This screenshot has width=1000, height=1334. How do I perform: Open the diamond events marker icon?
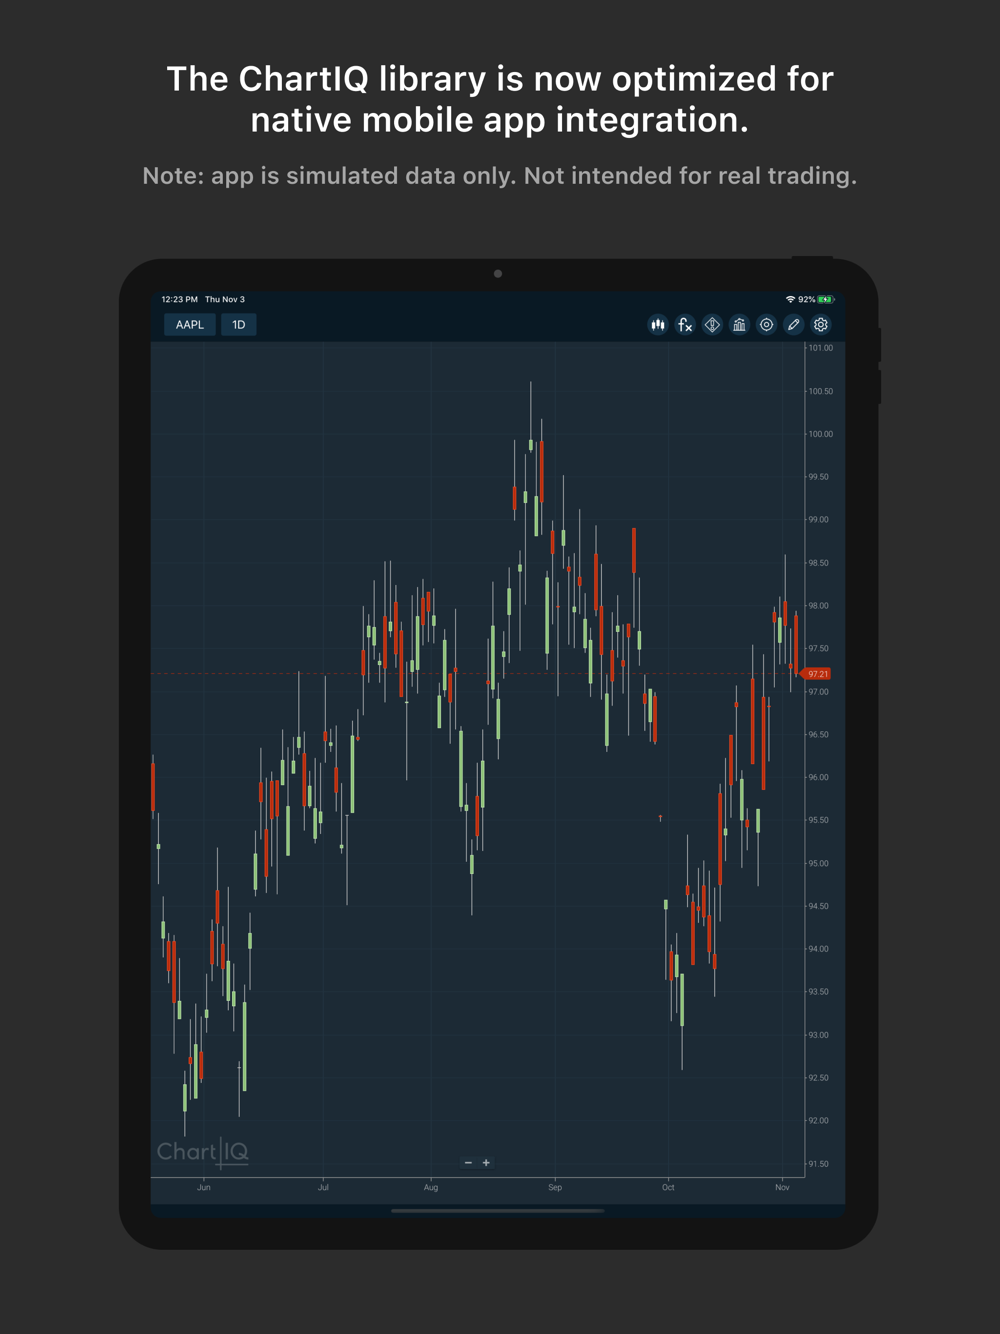(x=712, y=325)
